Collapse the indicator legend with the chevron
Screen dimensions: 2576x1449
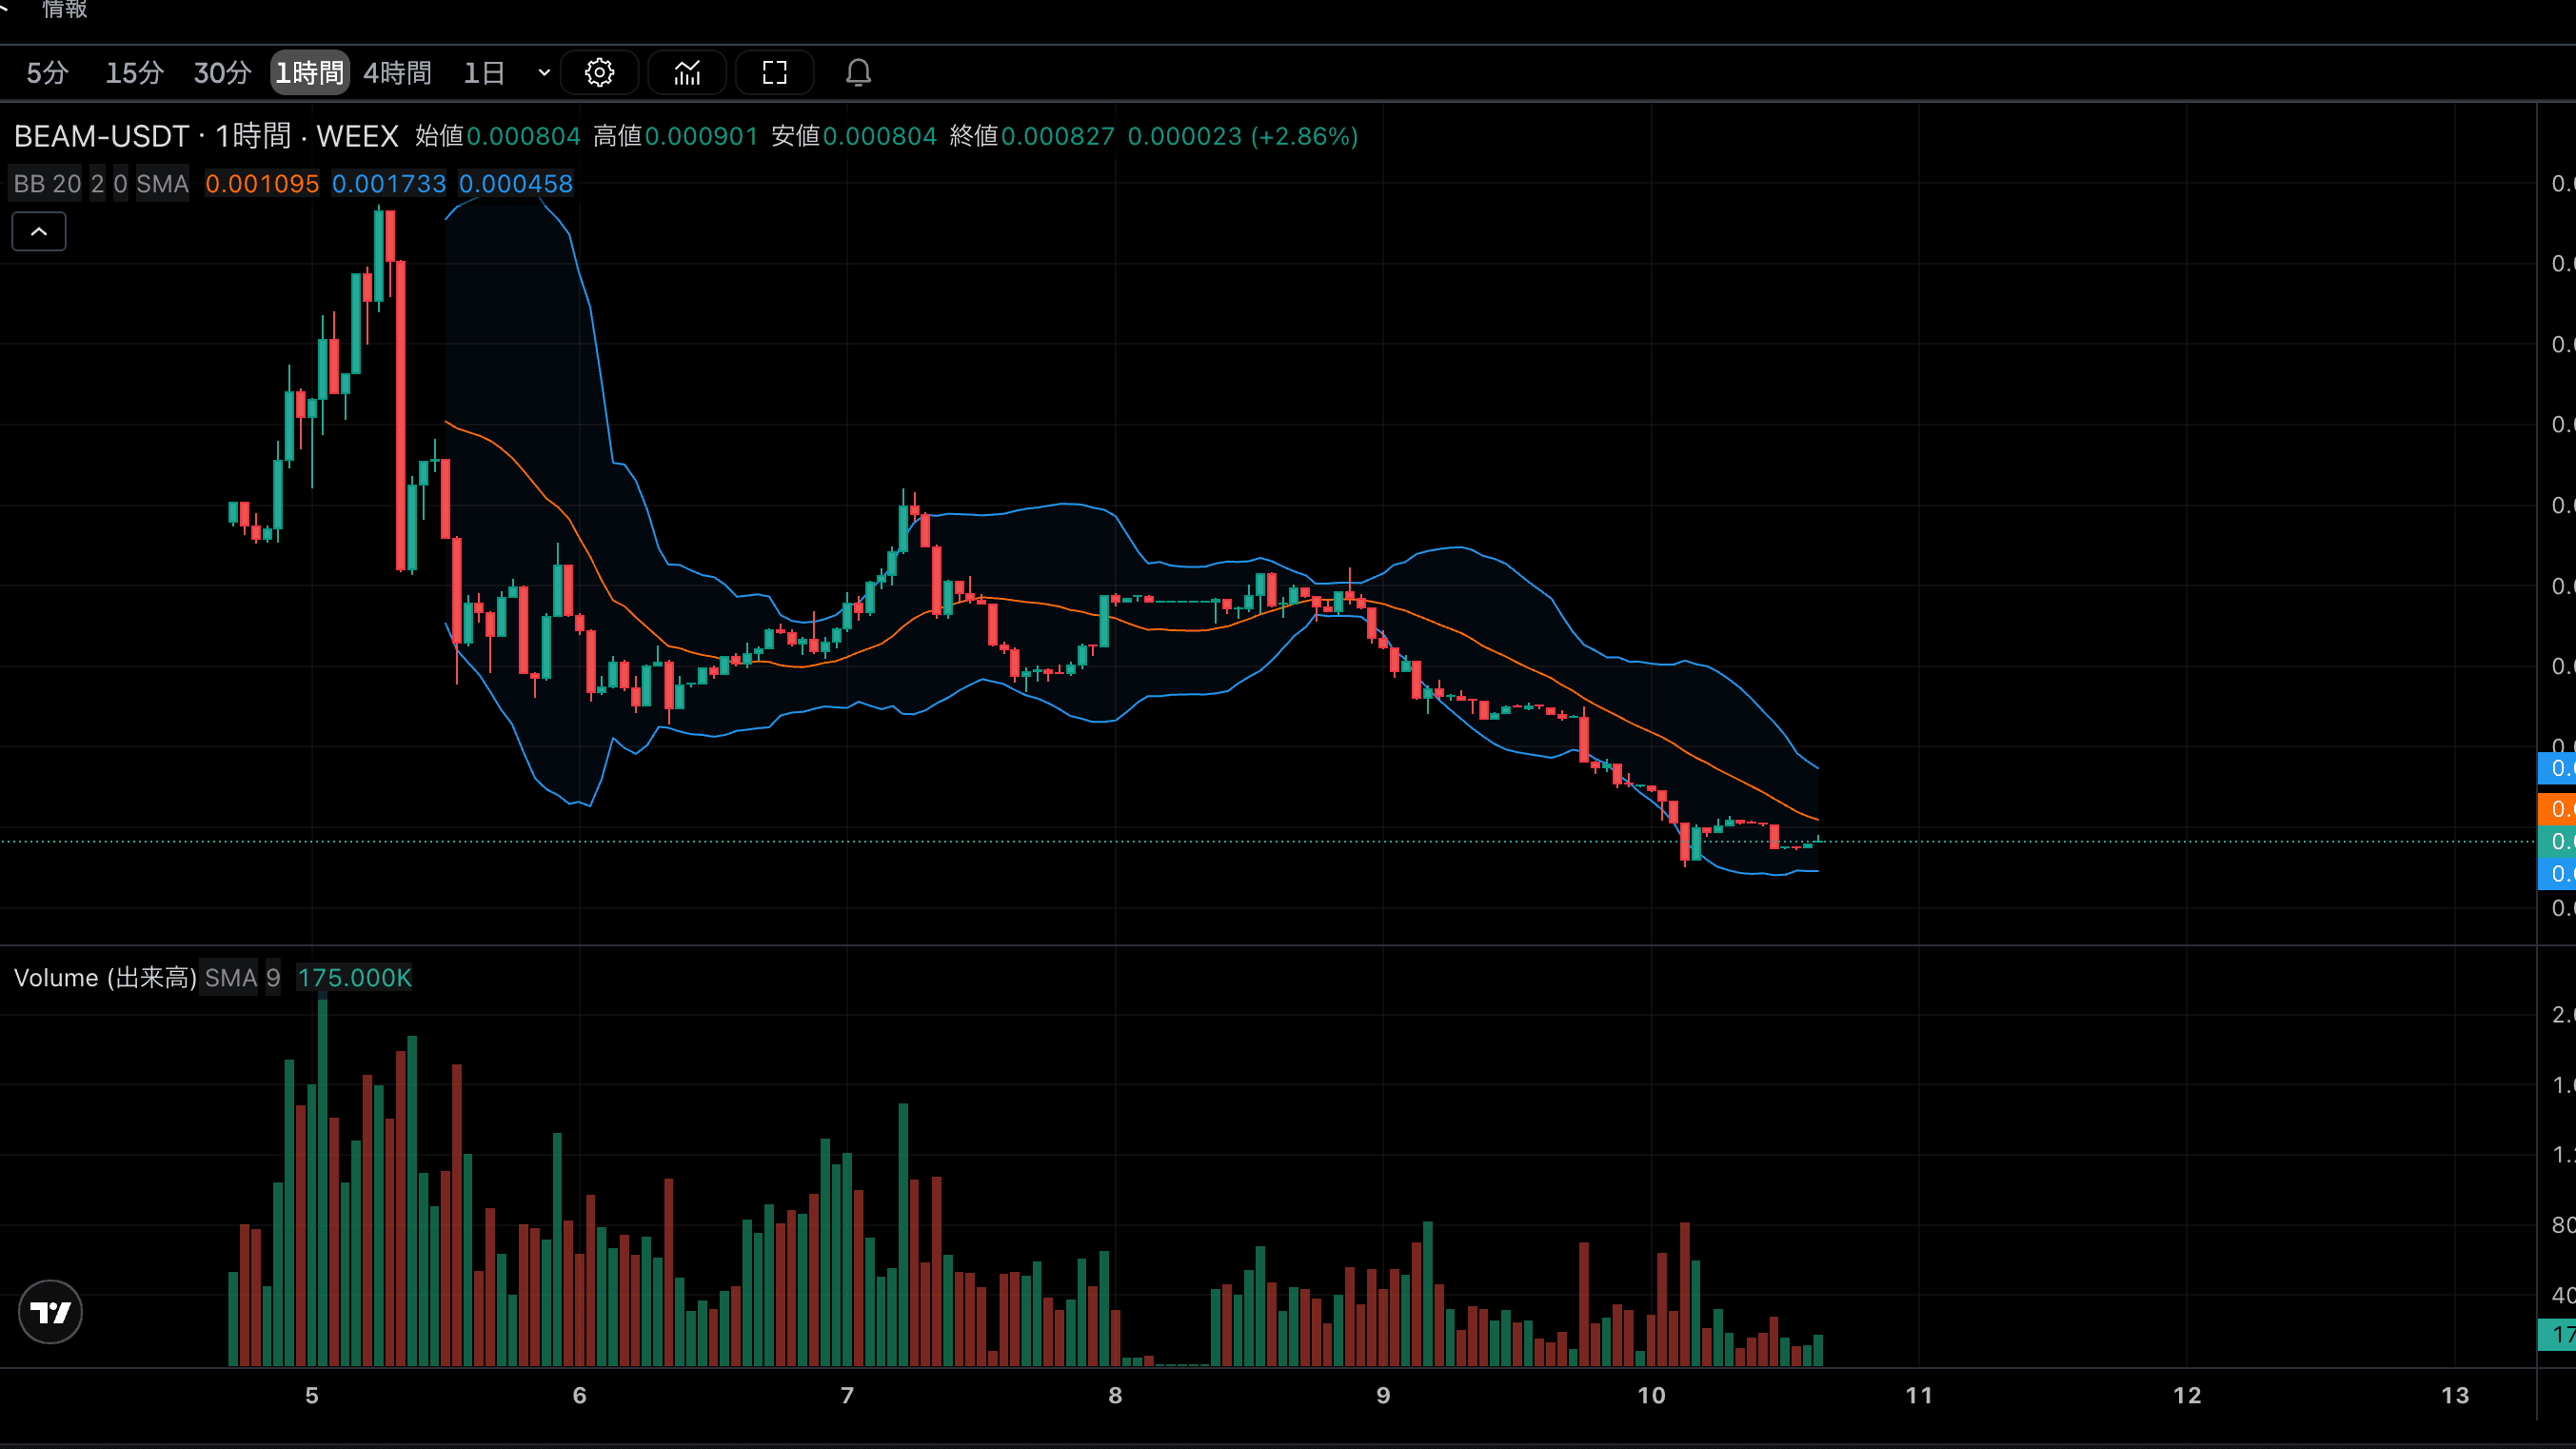pyautogui.click(x=39, y=232)
